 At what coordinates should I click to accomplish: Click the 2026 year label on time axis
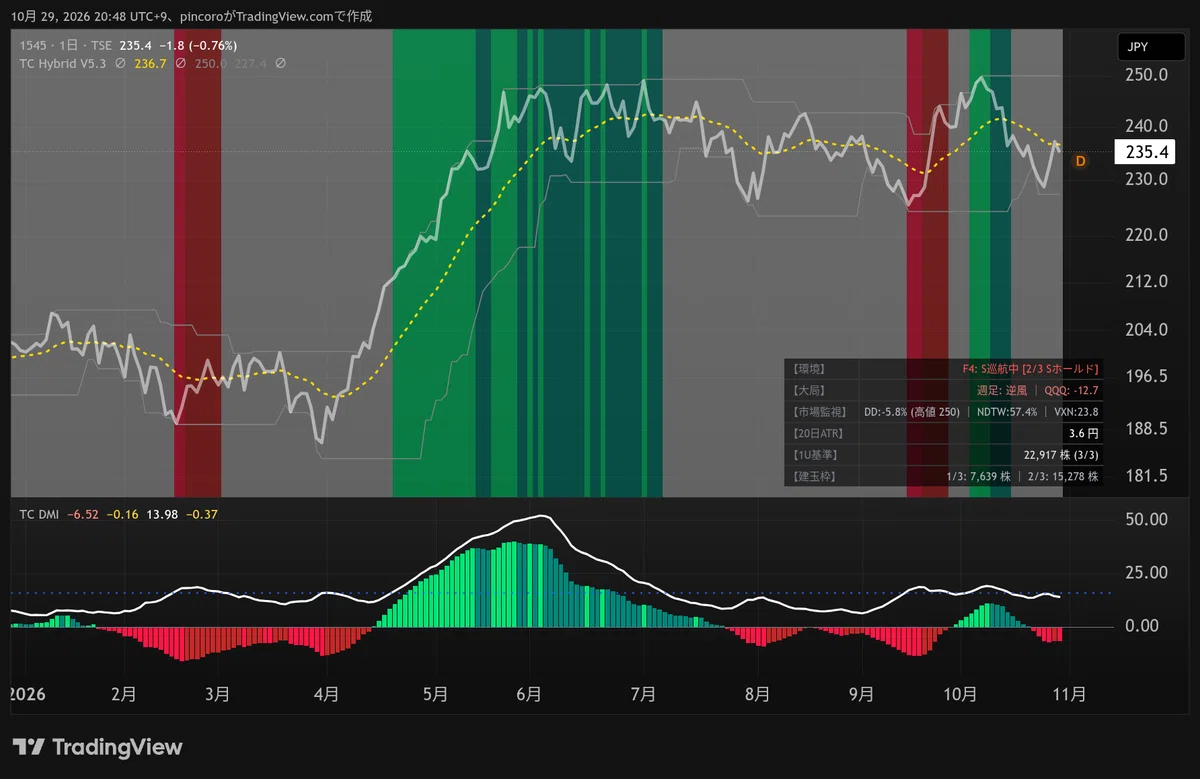(x=28, y=693)
